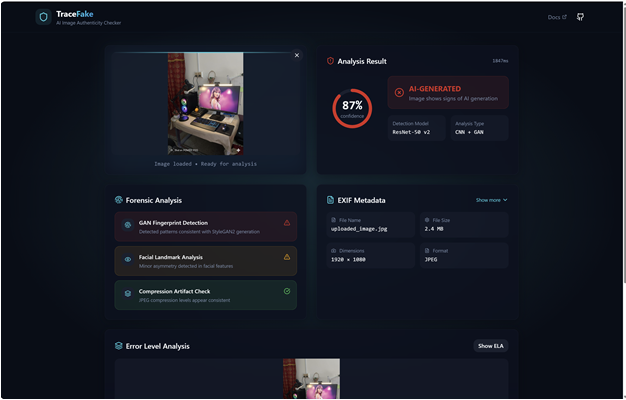The image size is (626, 400).
Task: Click the GAN Fingerprint Detection fingerprint icon
Action: [x=127, y=226]
